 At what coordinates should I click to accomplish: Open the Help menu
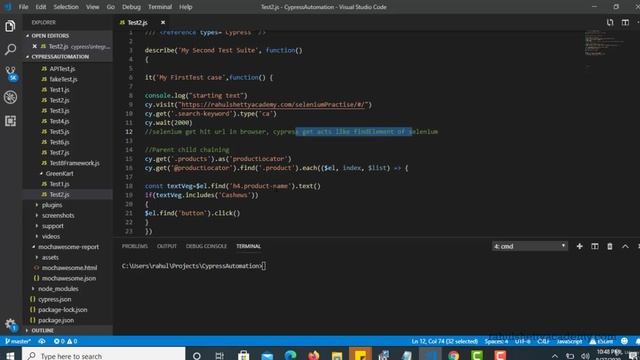[x=185, y=7]
